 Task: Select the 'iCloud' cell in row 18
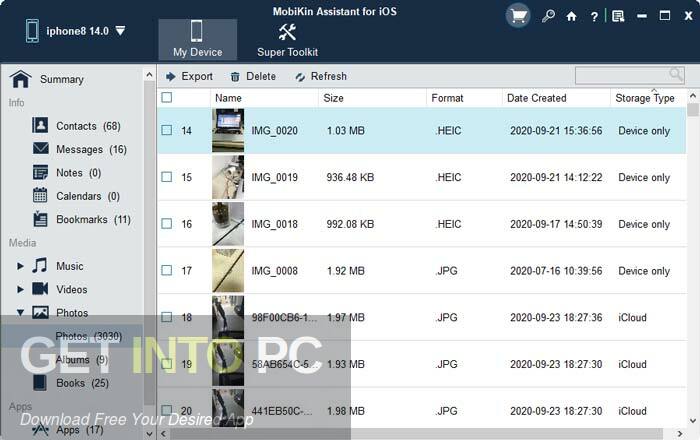coord(632,317)
